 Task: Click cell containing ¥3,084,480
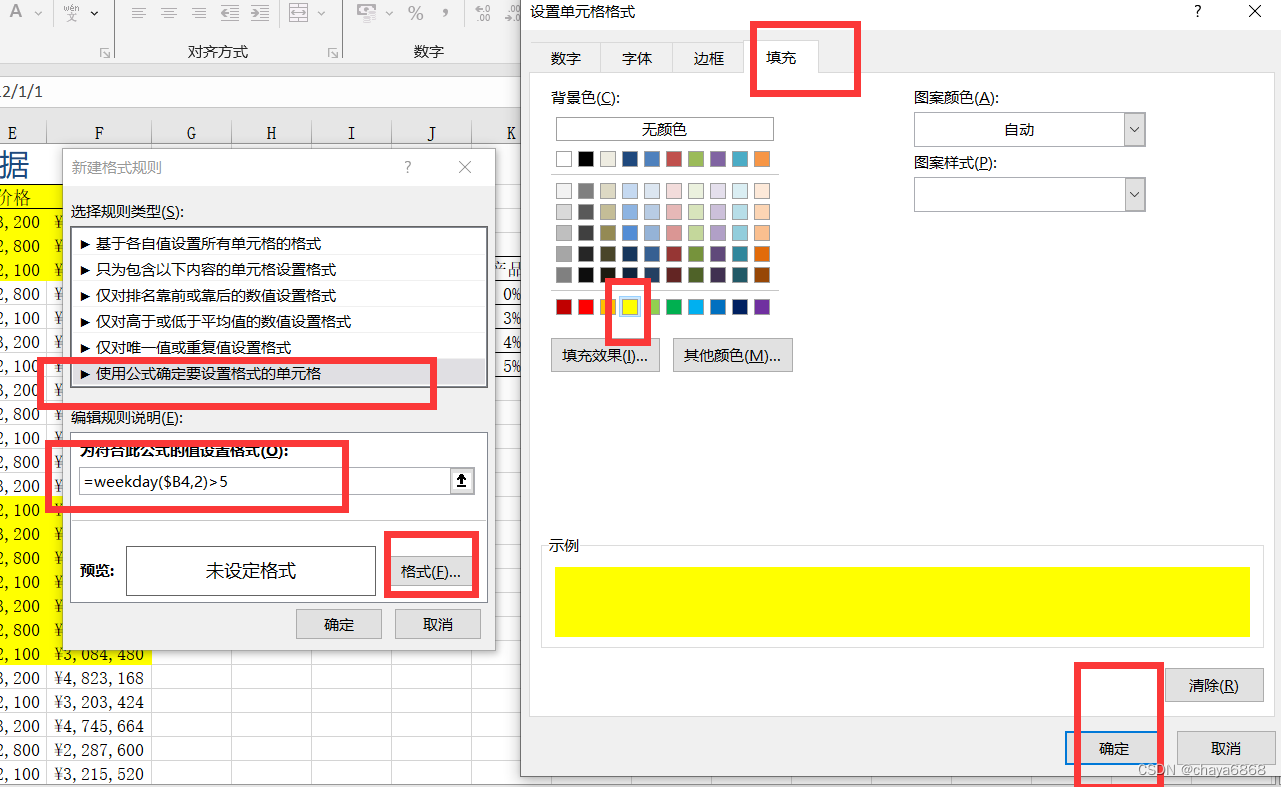pos(99,654)
